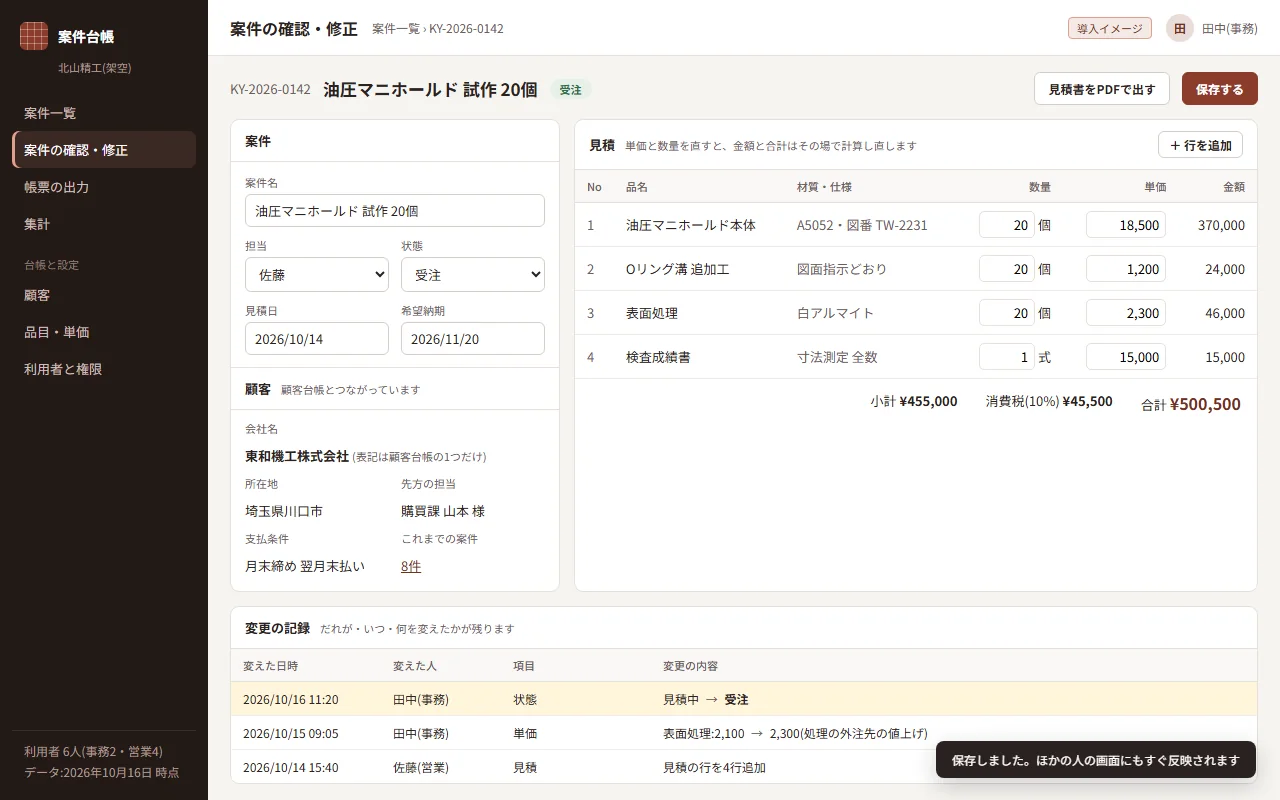Click the 見積日 date field
This screenshot has height=800, width=1280.
pos(317,339)
